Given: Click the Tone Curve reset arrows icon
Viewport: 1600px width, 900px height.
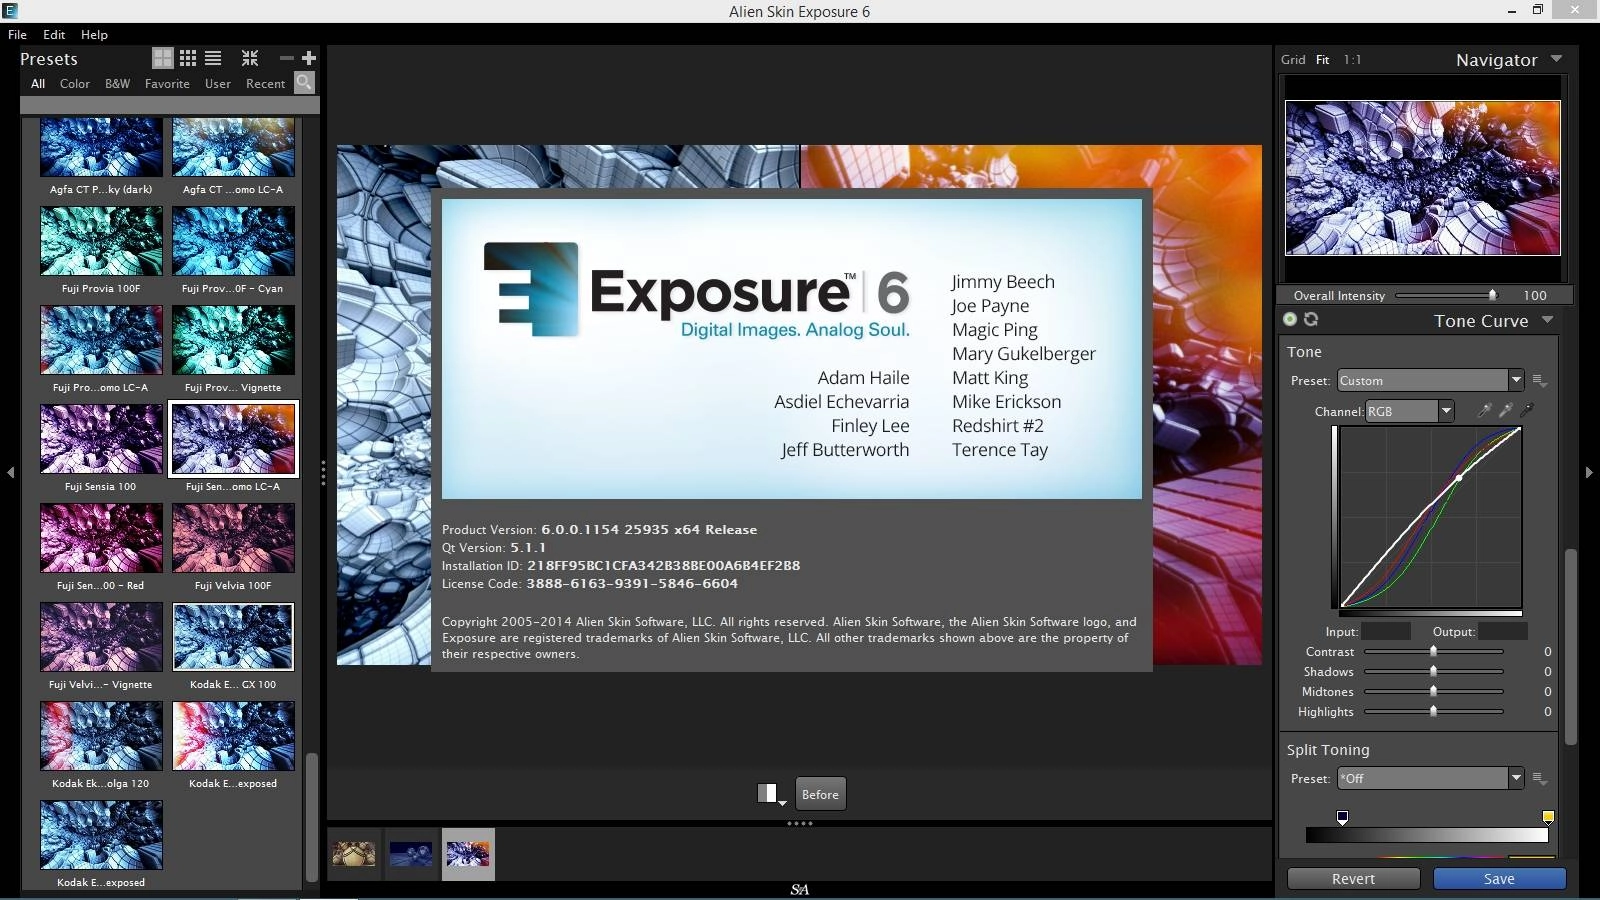Looking at the screenshot, I should click(1311, 319).
